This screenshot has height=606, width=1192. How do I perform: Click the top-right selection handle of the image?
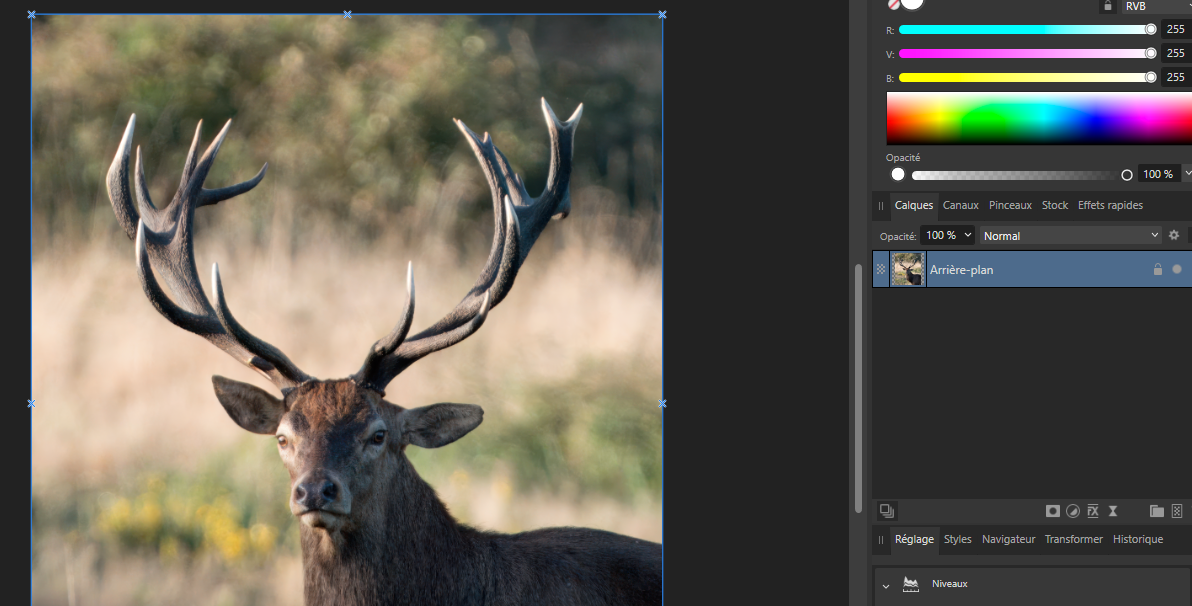pyautogui.click(x=662, y=14)
